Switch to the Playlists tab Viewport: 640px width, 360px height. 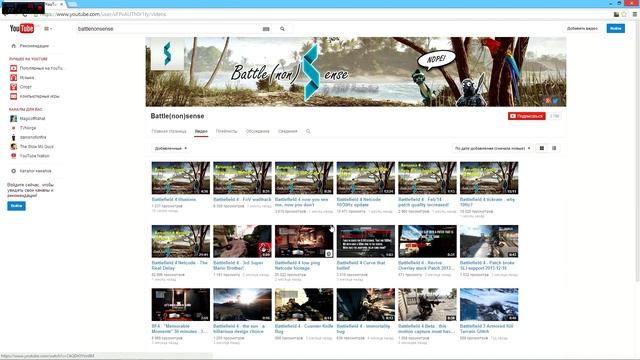coord(226,131)
